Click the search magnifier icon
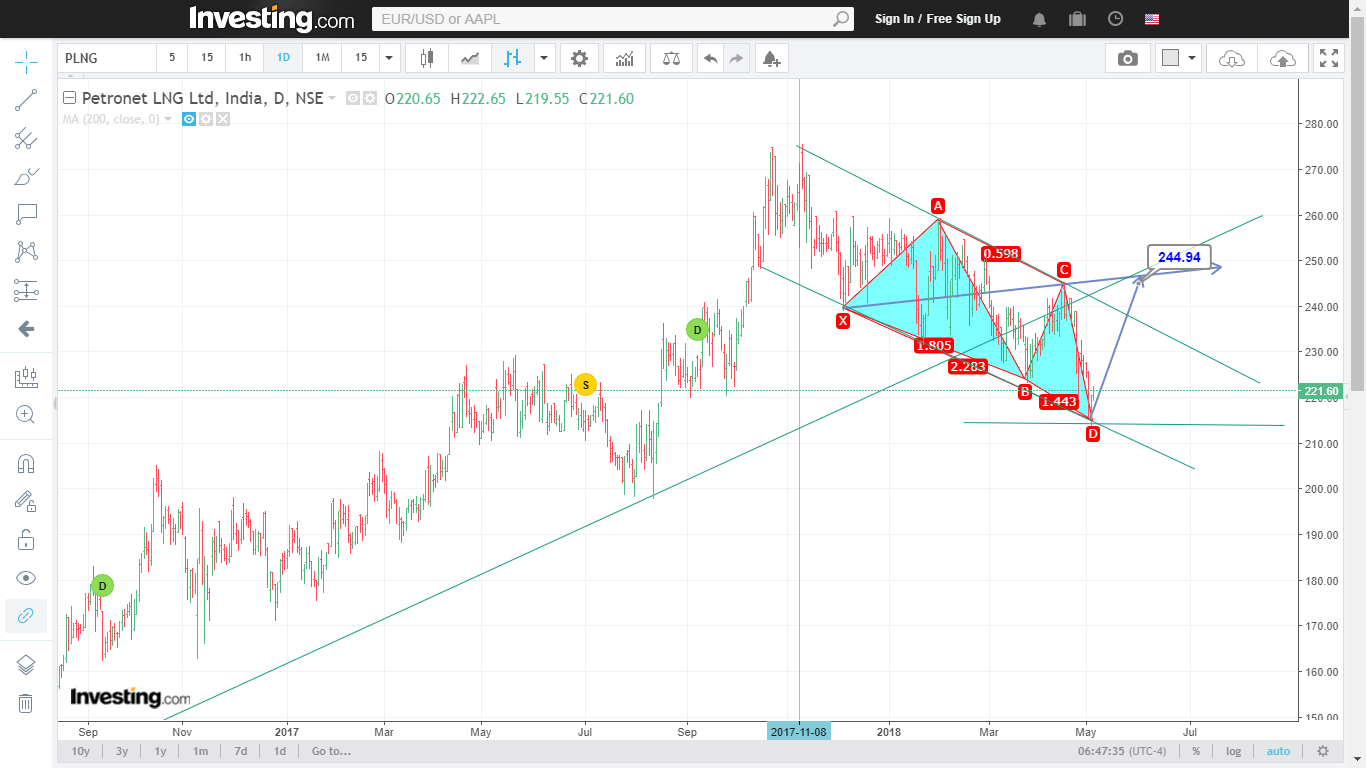The image size is (1366, 768). (842, 19)
